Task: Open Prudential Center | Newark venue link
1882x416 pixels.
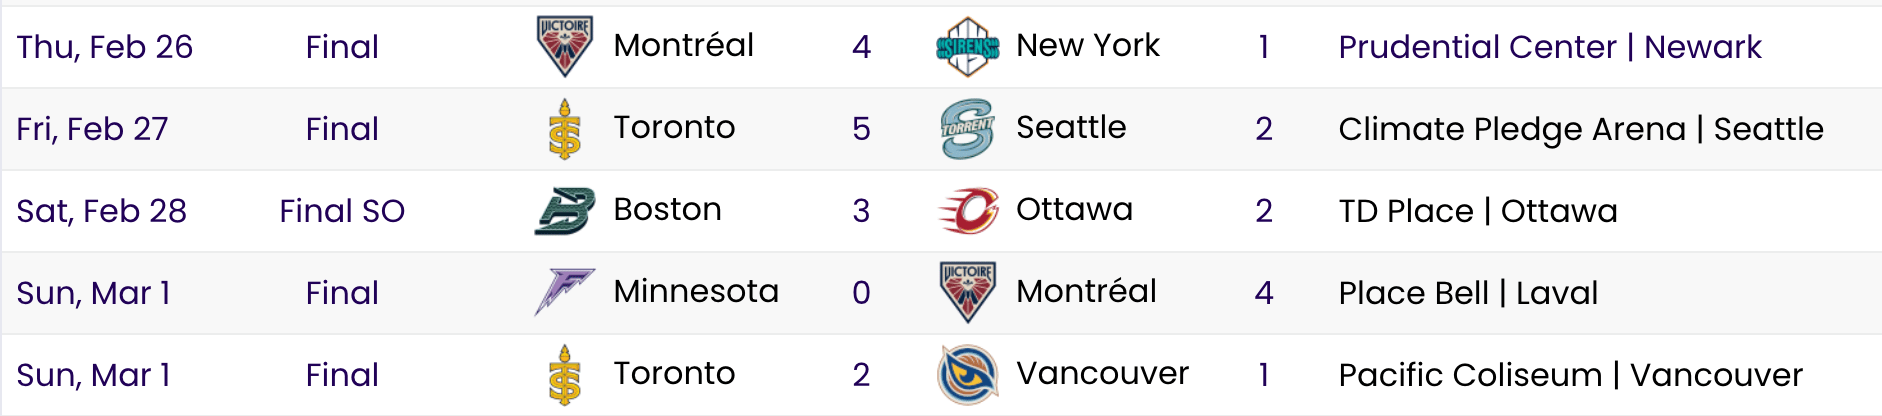Action: 1550,47
